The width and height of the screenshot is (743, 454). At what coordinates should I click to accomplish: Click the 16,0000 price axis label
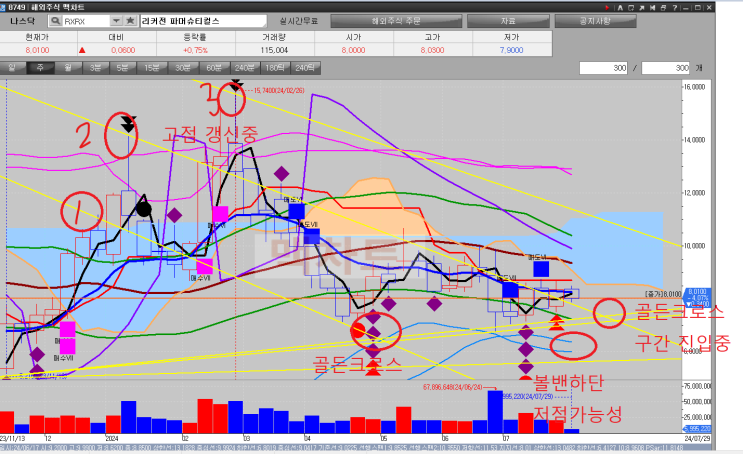695,87
